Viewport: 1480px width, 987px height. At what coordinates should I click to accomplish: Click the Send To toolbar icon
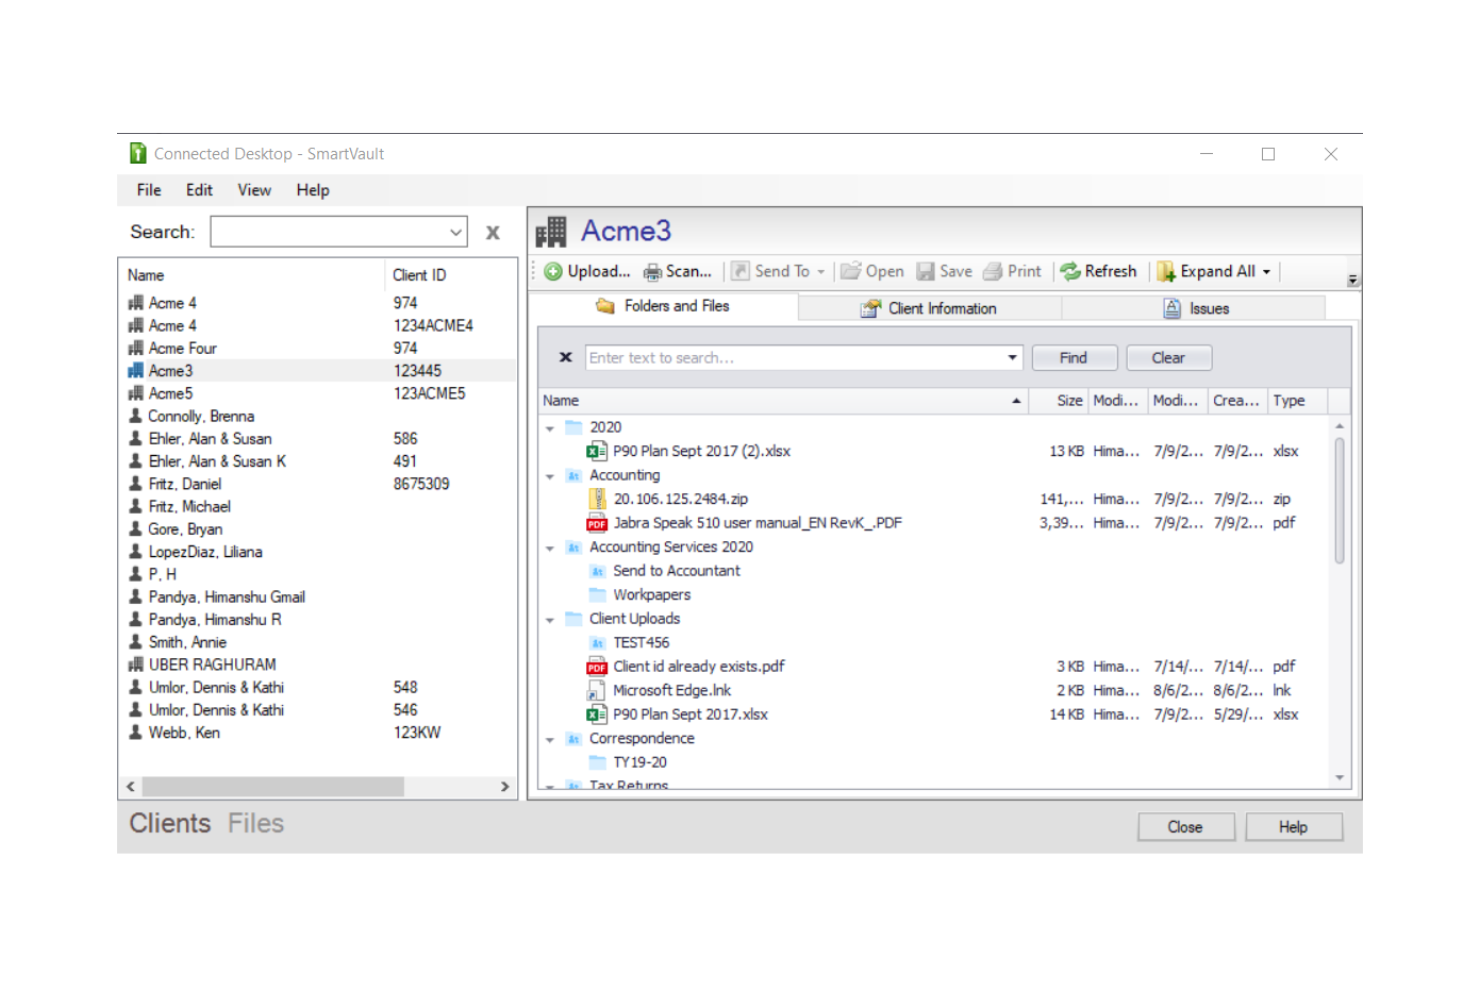(740, 271)
